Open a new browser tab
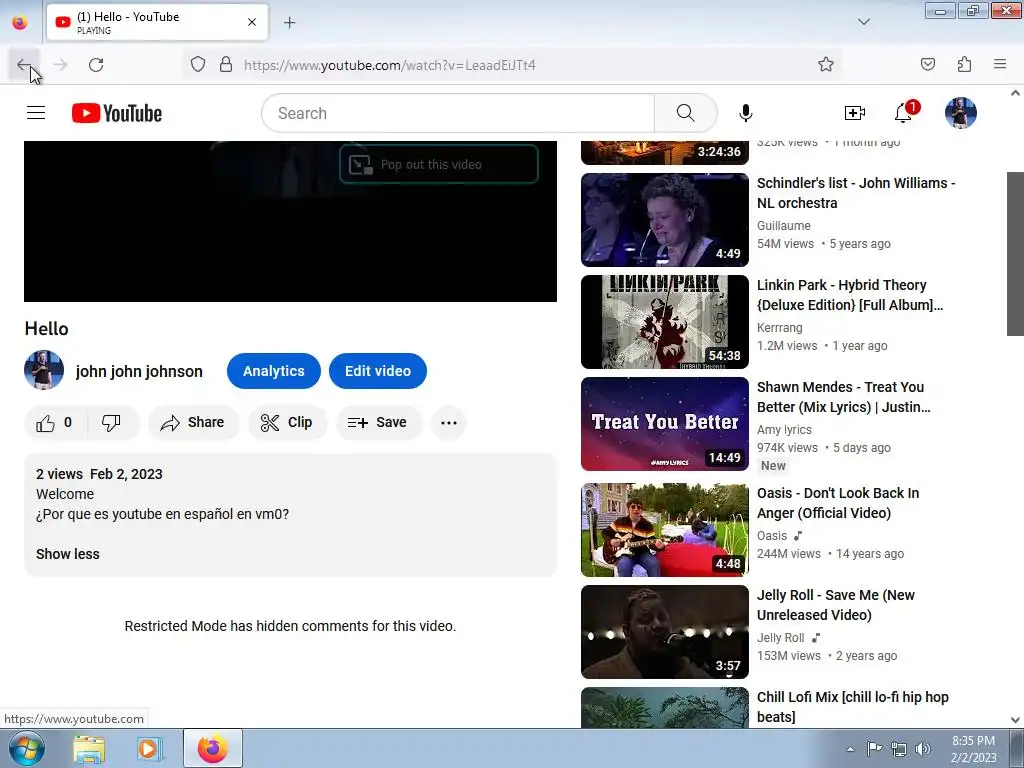 click(x=289, y=23)
